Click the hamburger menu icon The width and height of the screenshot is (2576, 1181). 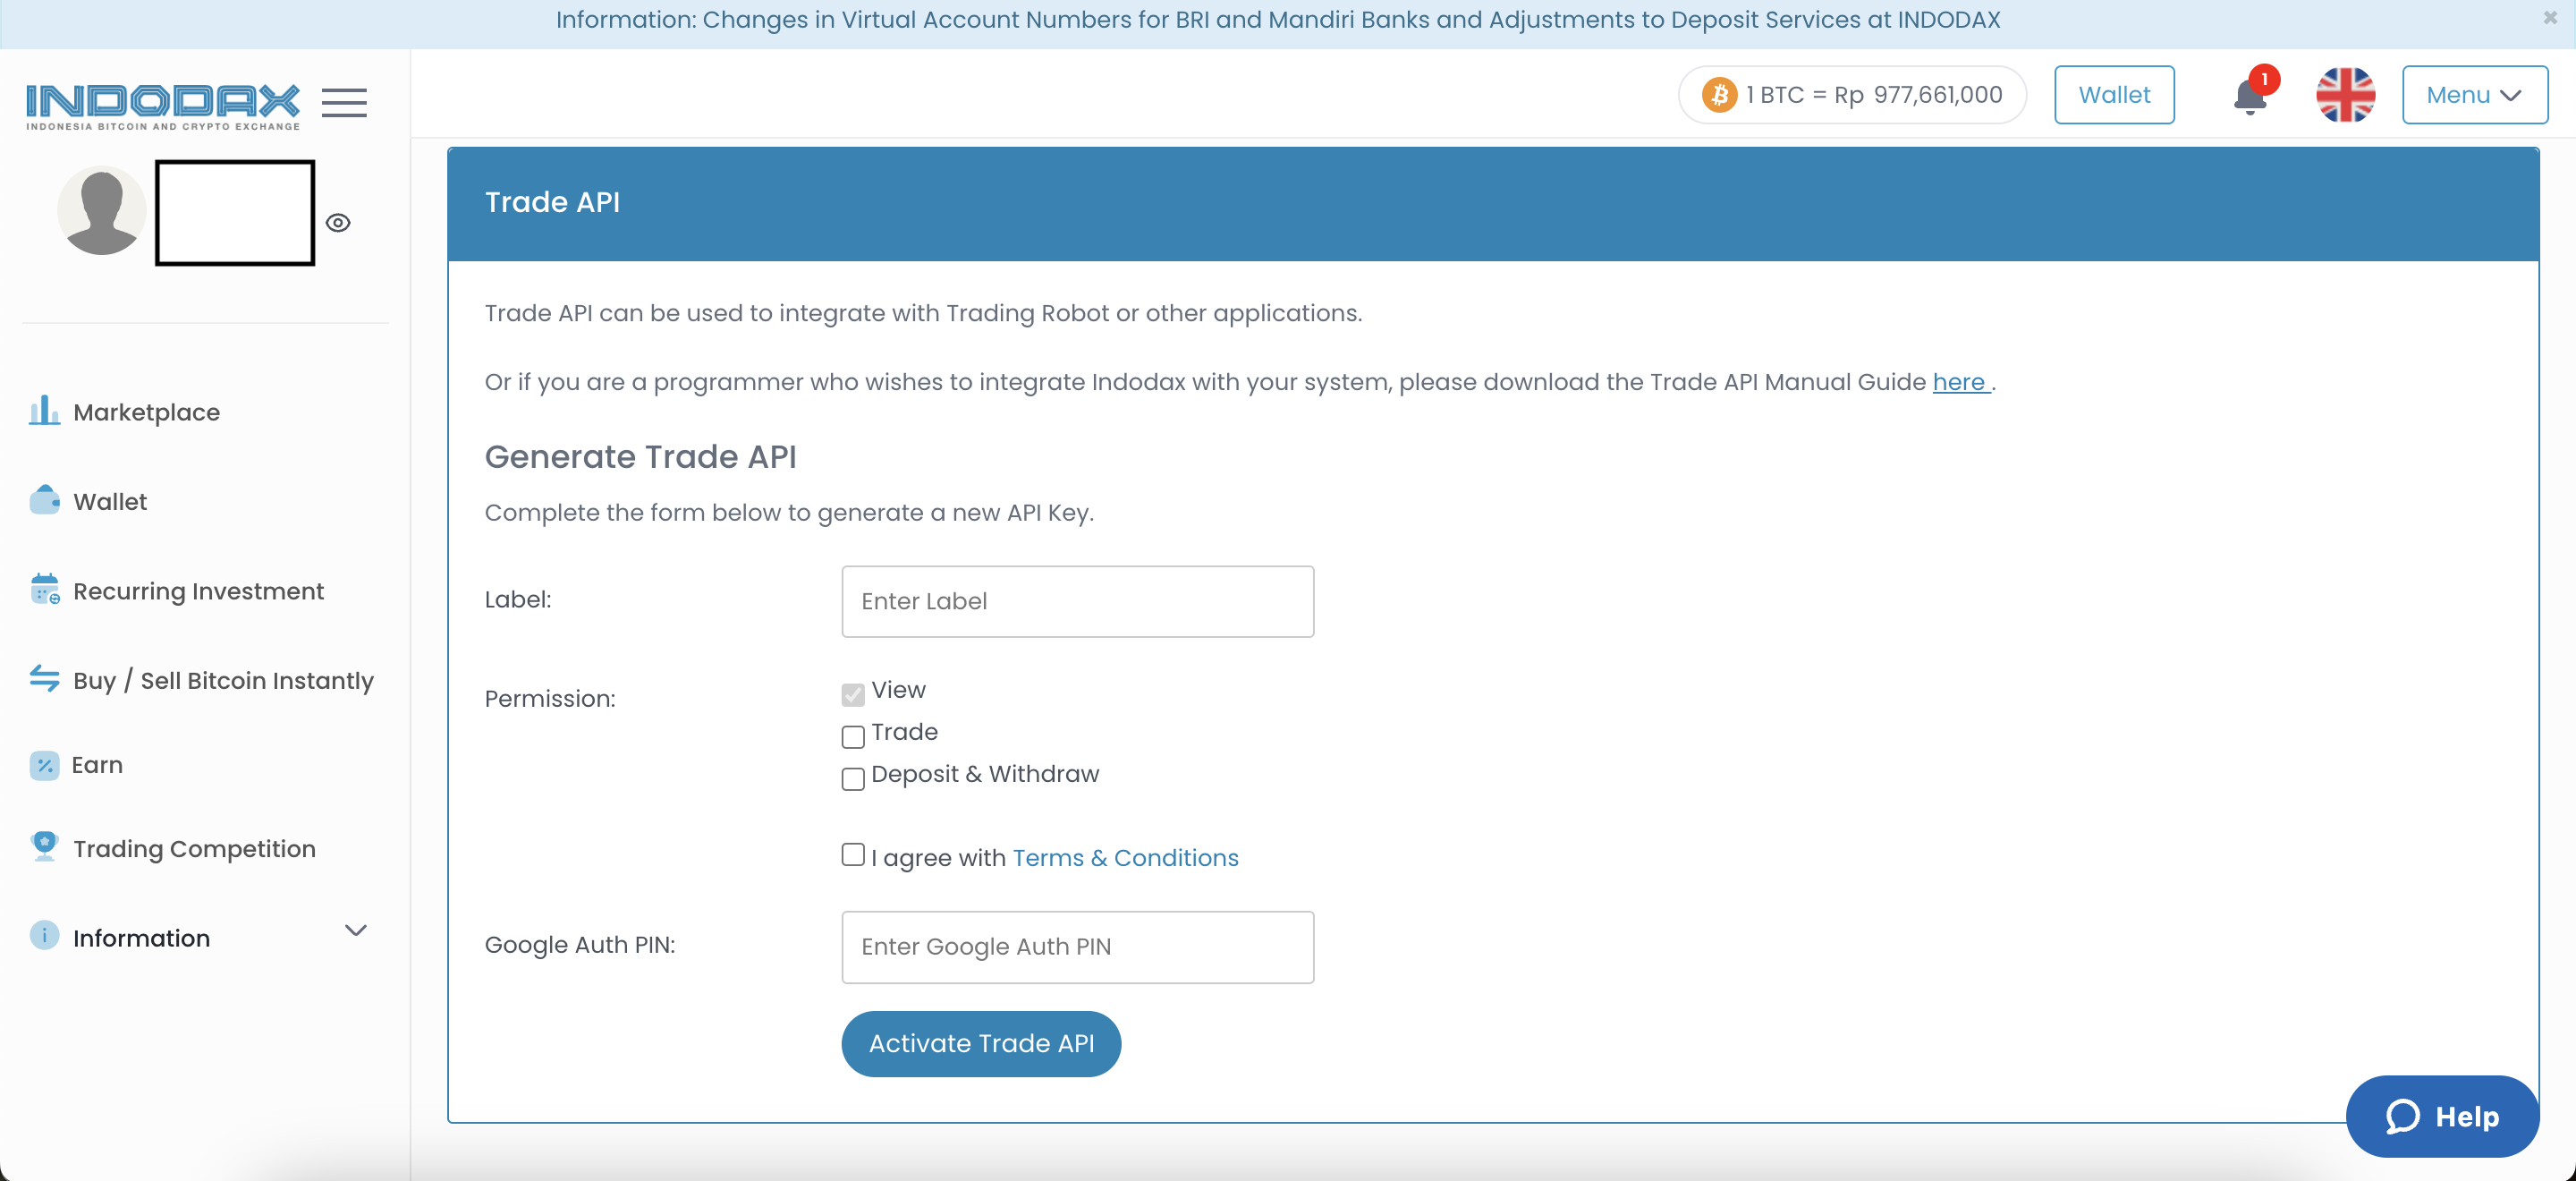(345, 102)
